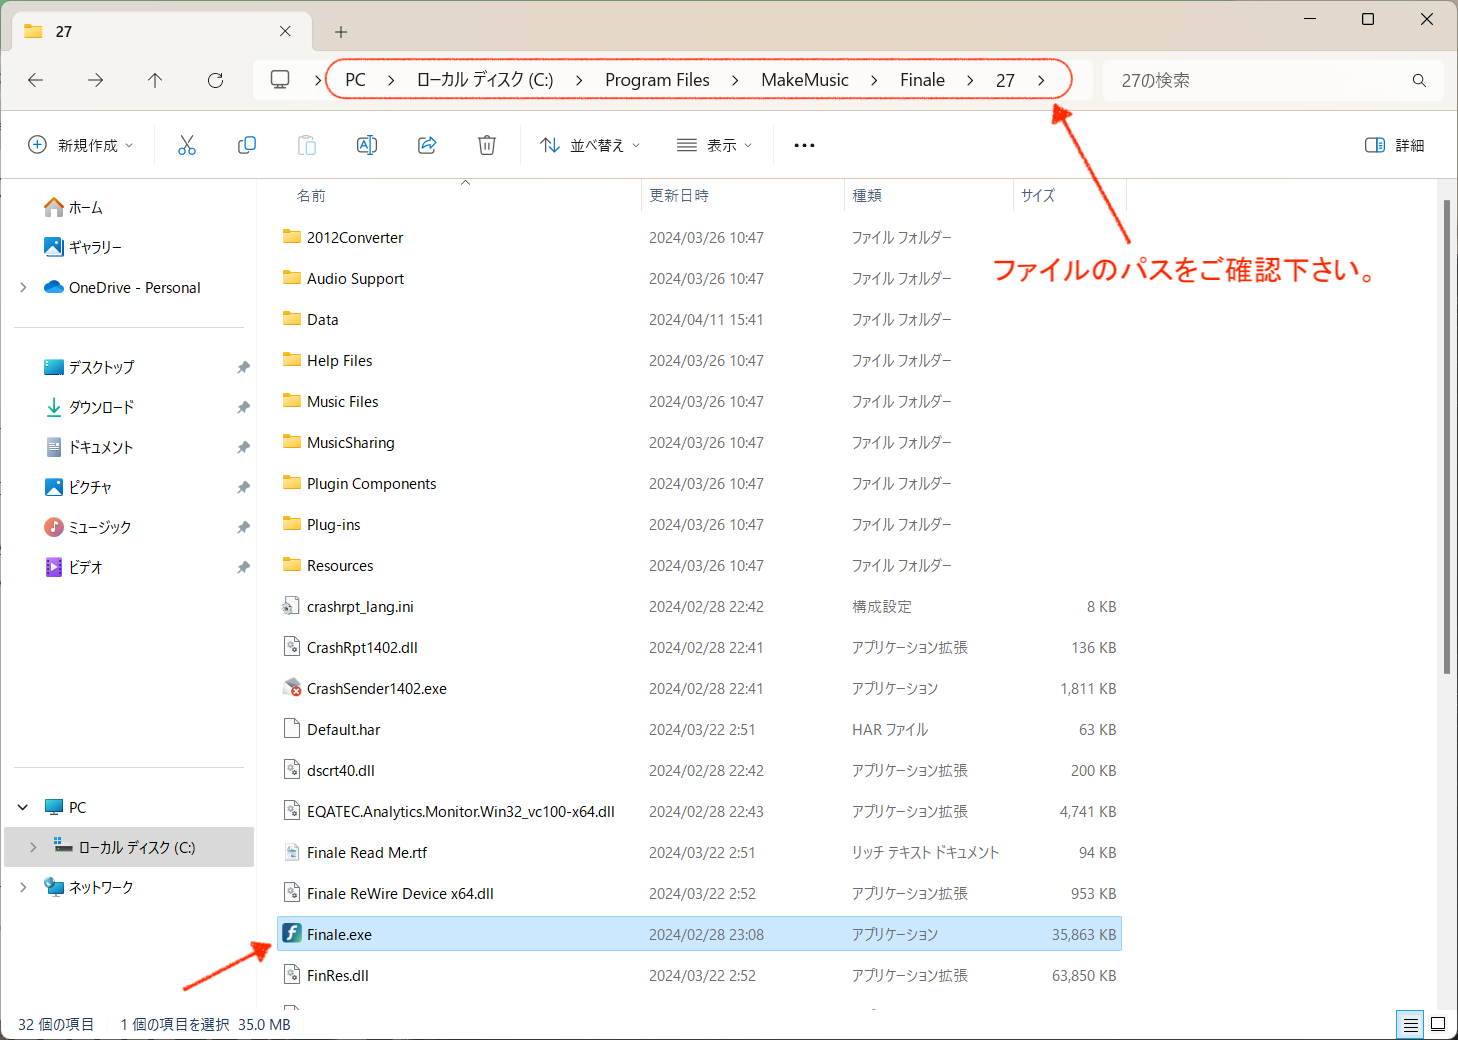The width and height of the screenshot is (1458, 1040).
Task: Unpin デスクトップ with its pin icon
Action: point(243,367)
